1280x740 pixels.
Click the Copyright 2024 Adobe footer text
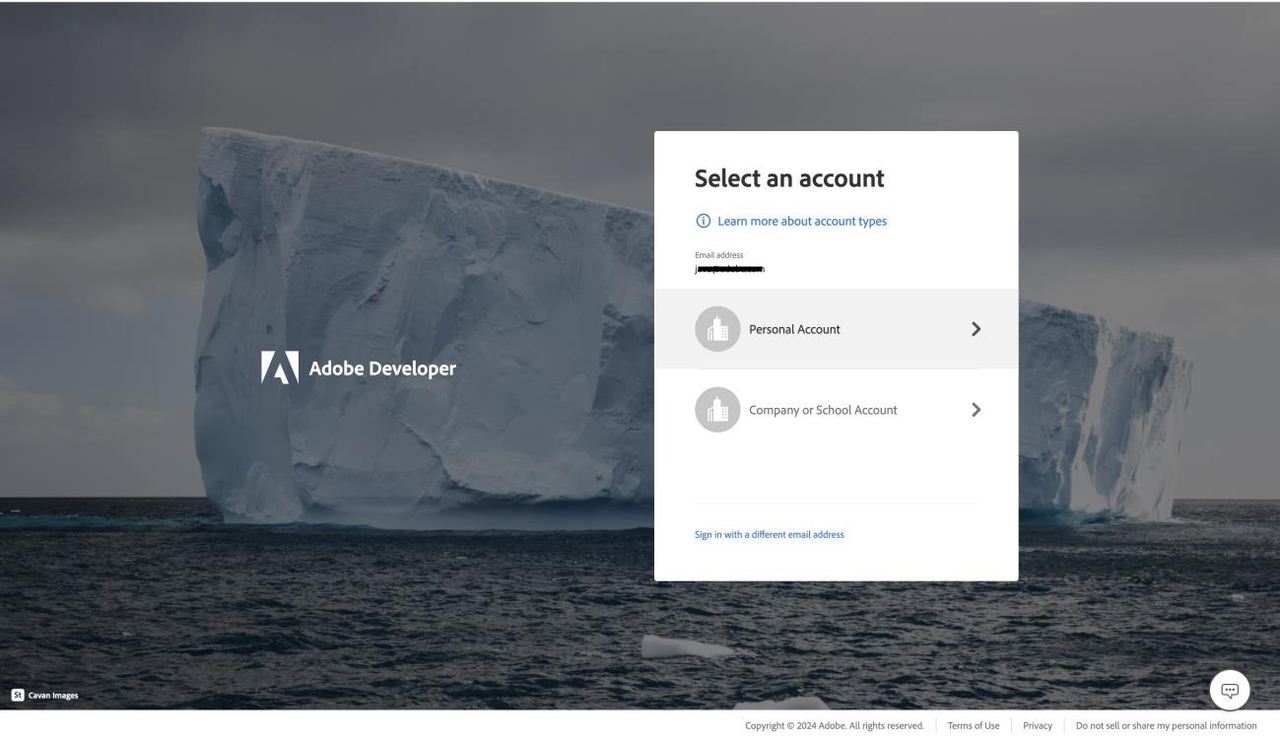pos(834,726)
